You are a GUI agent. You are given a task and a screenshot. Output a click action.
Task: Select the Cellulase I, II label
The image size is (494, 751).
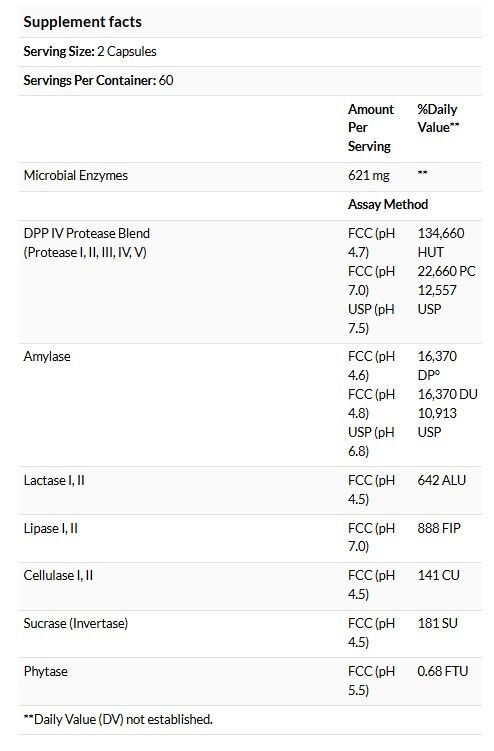58,575
